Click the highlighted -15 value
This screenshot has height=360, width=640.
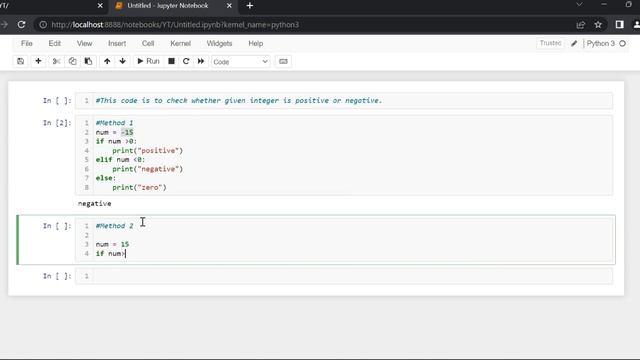pyautogui.click(x=127, y=132)
